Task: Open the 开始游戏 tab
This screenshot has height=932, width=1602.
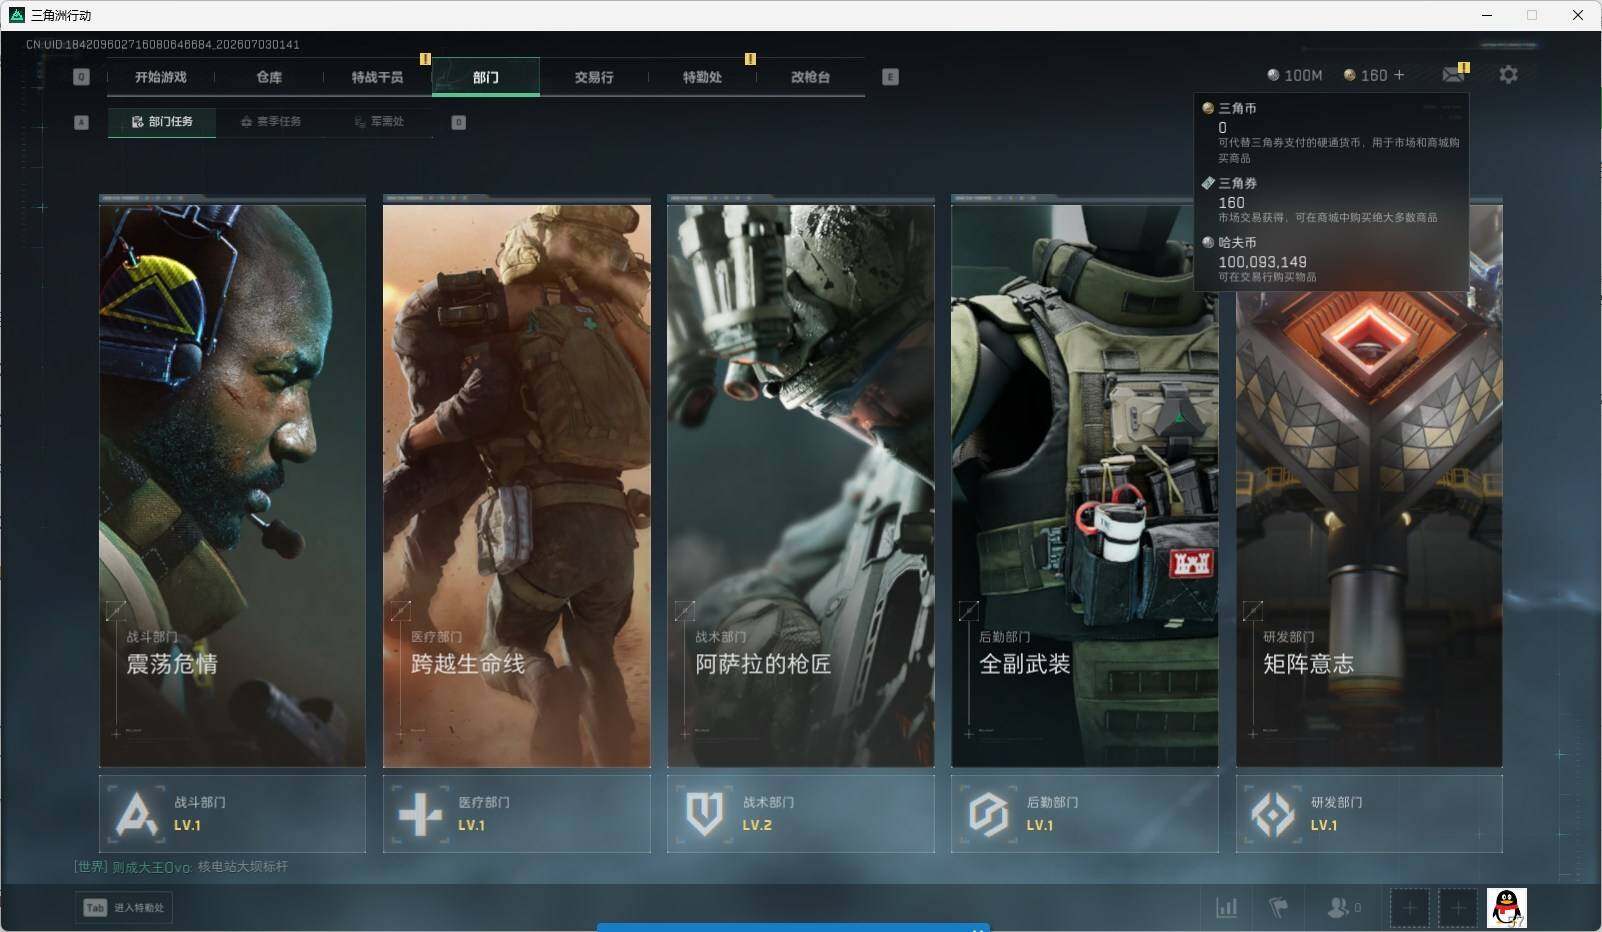Action: point(161,77)
